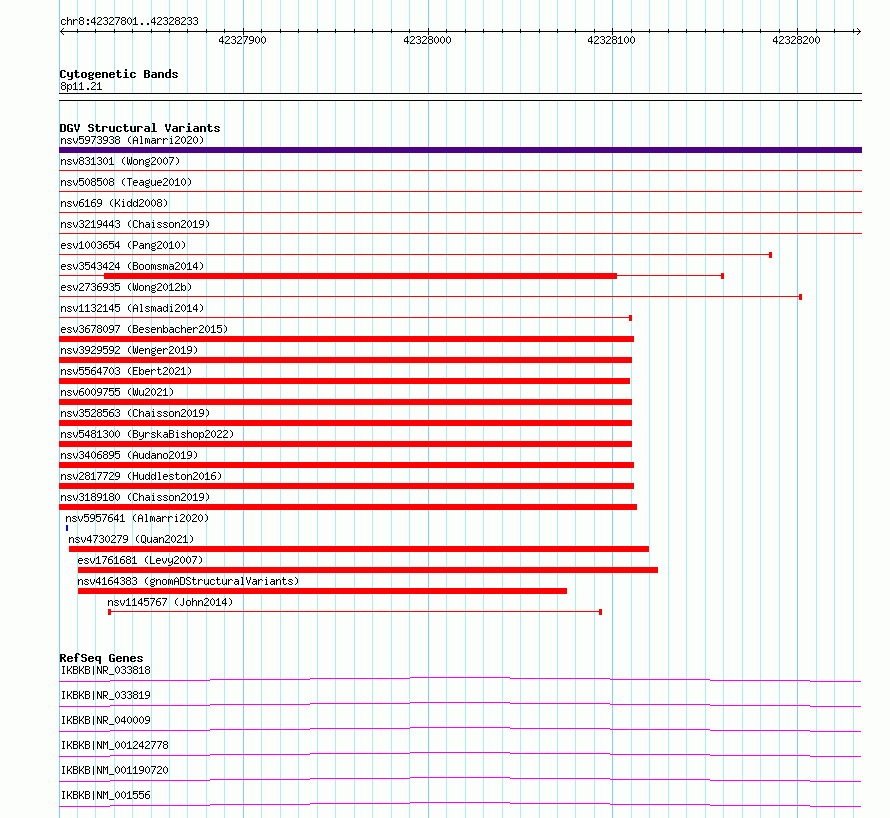The height and width of the screenshot is (818, 890).
Task: Open the nsv4730279 (Quan2021) label
Action: [x=131, y=539]
